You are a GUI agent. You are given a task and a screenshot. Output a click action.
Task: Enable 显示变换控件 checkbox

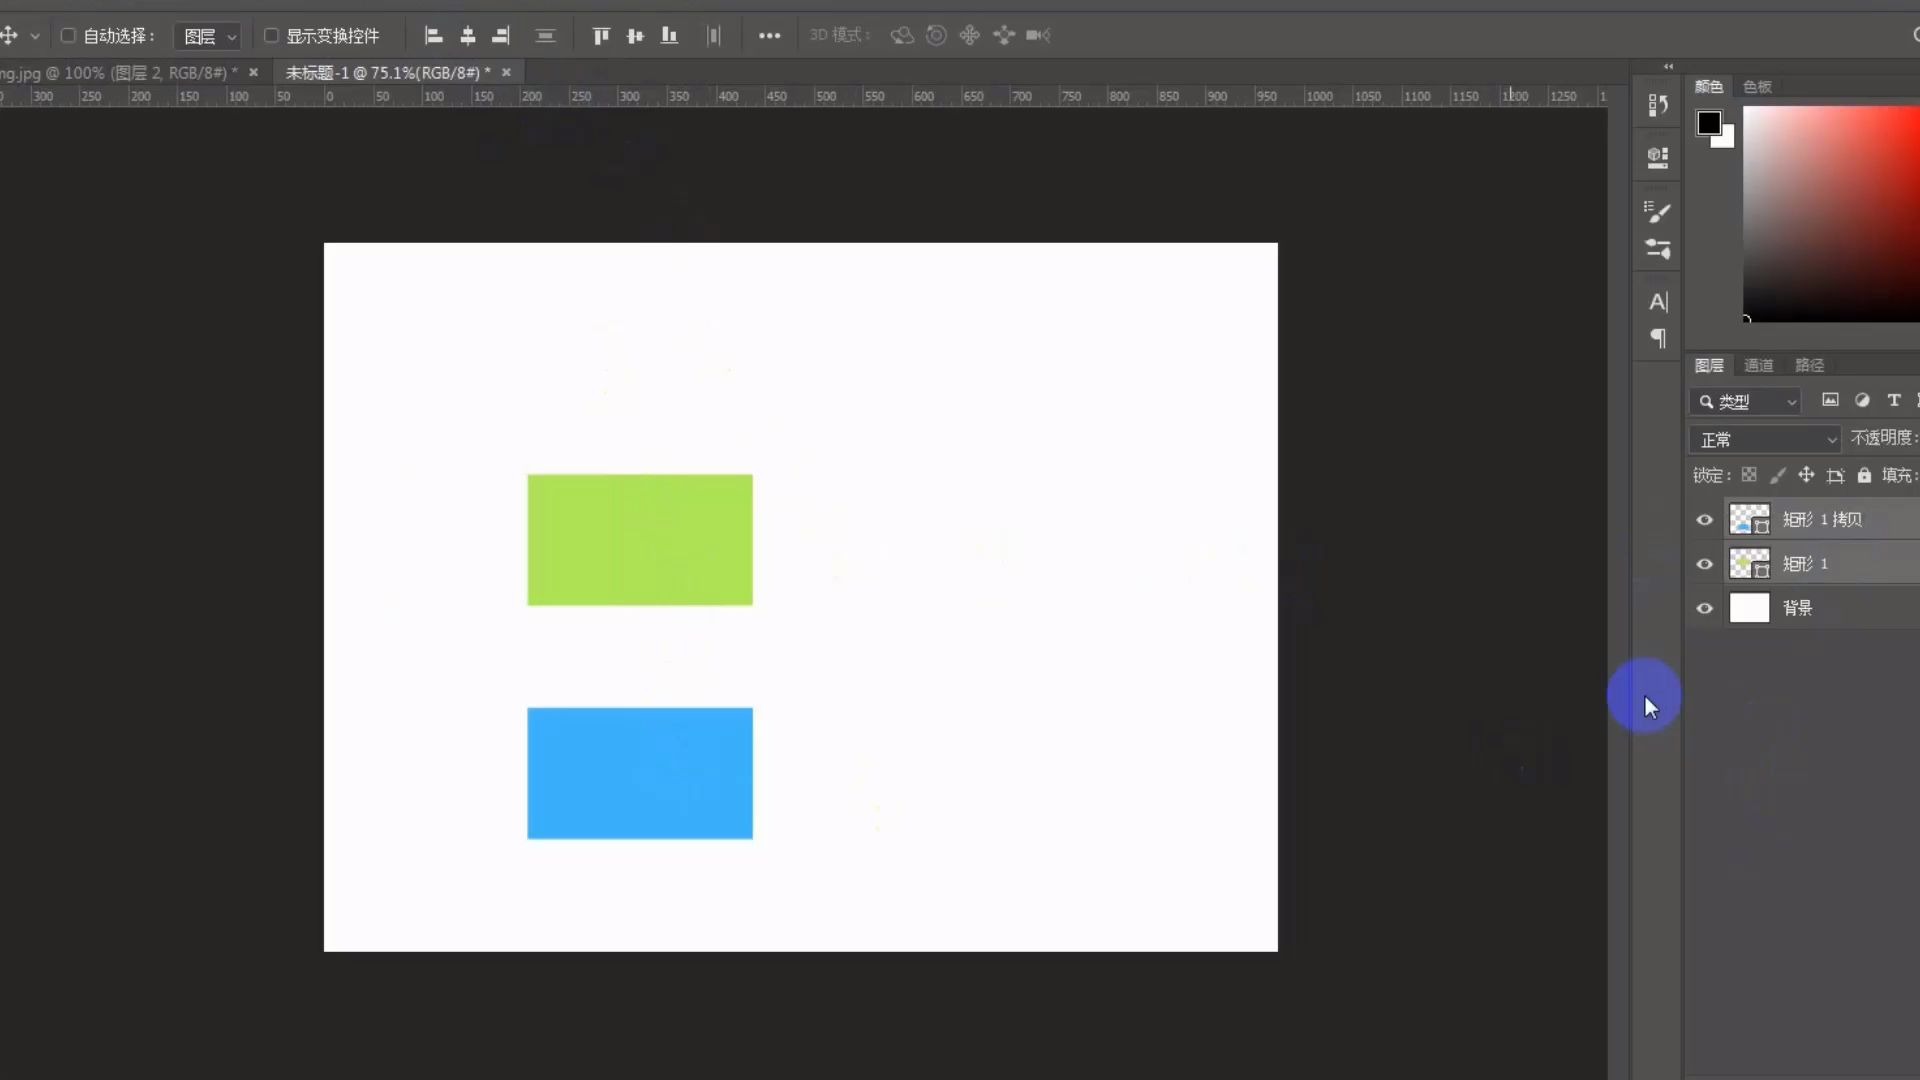[270, 36]
